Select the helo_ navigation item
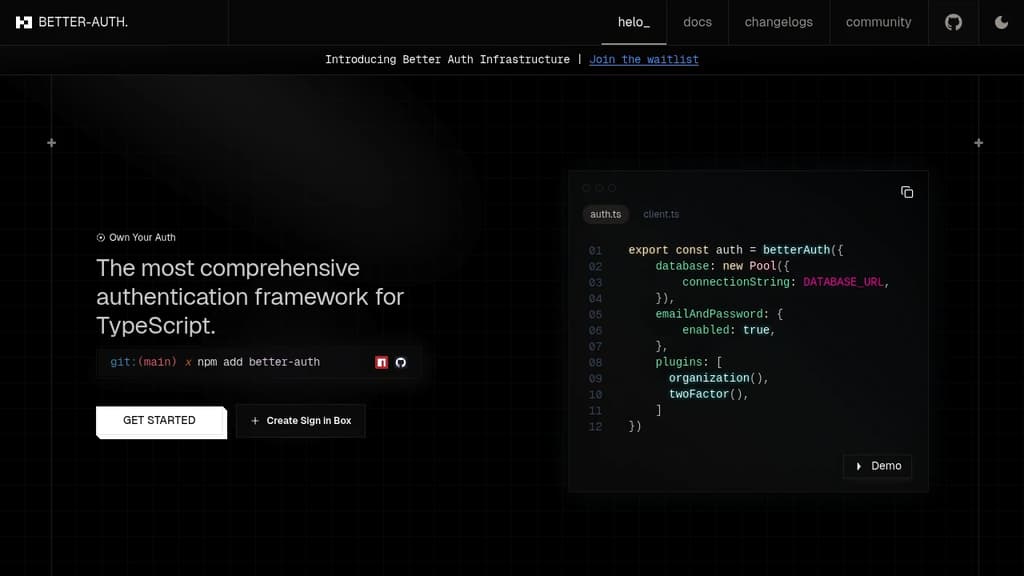Image resolution: width=1024 pixels, height=576 pixels. point(633,22)
